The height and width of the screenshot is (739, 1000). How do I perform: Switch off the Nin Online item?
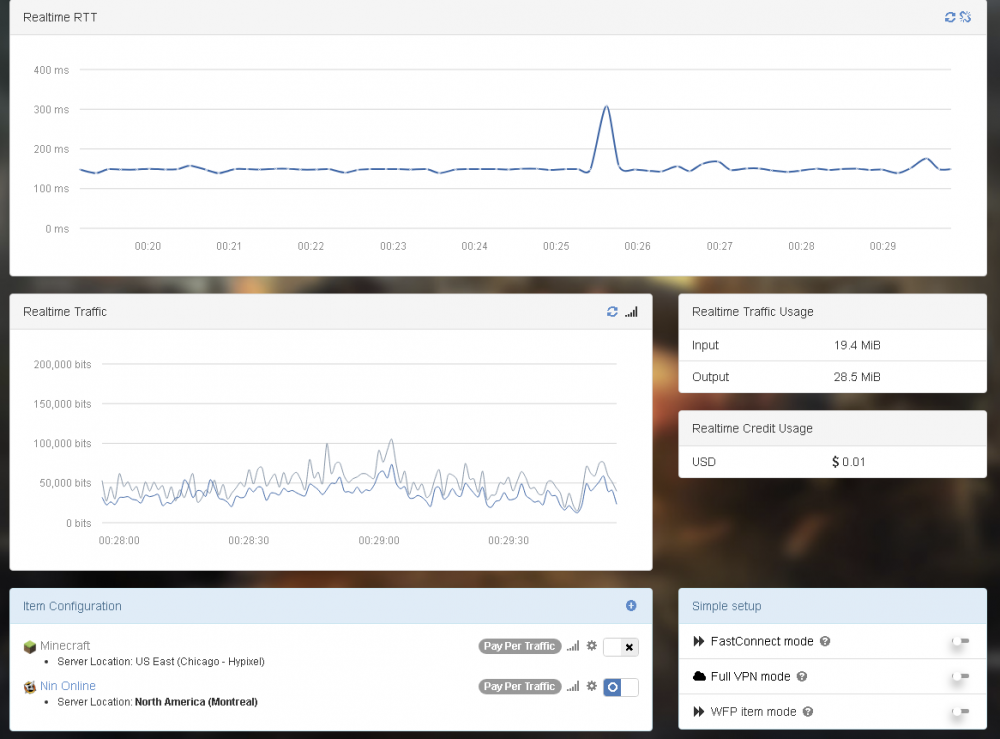[620, 687]
